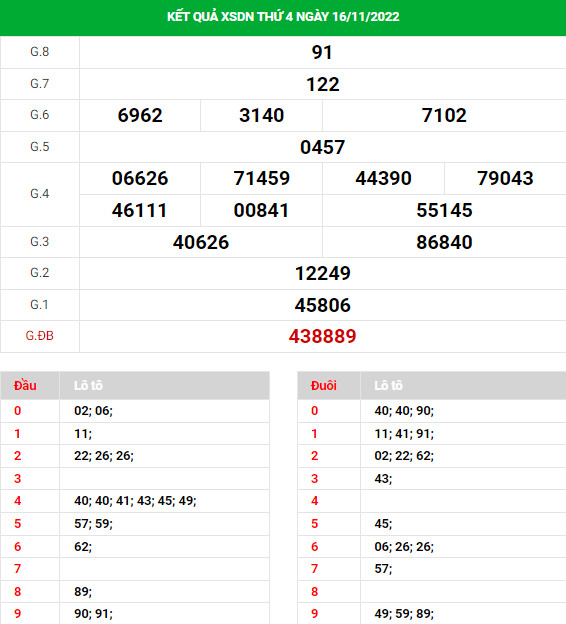Click the Đầu column header
Screen dimensions: 566x624
[25, 385]
